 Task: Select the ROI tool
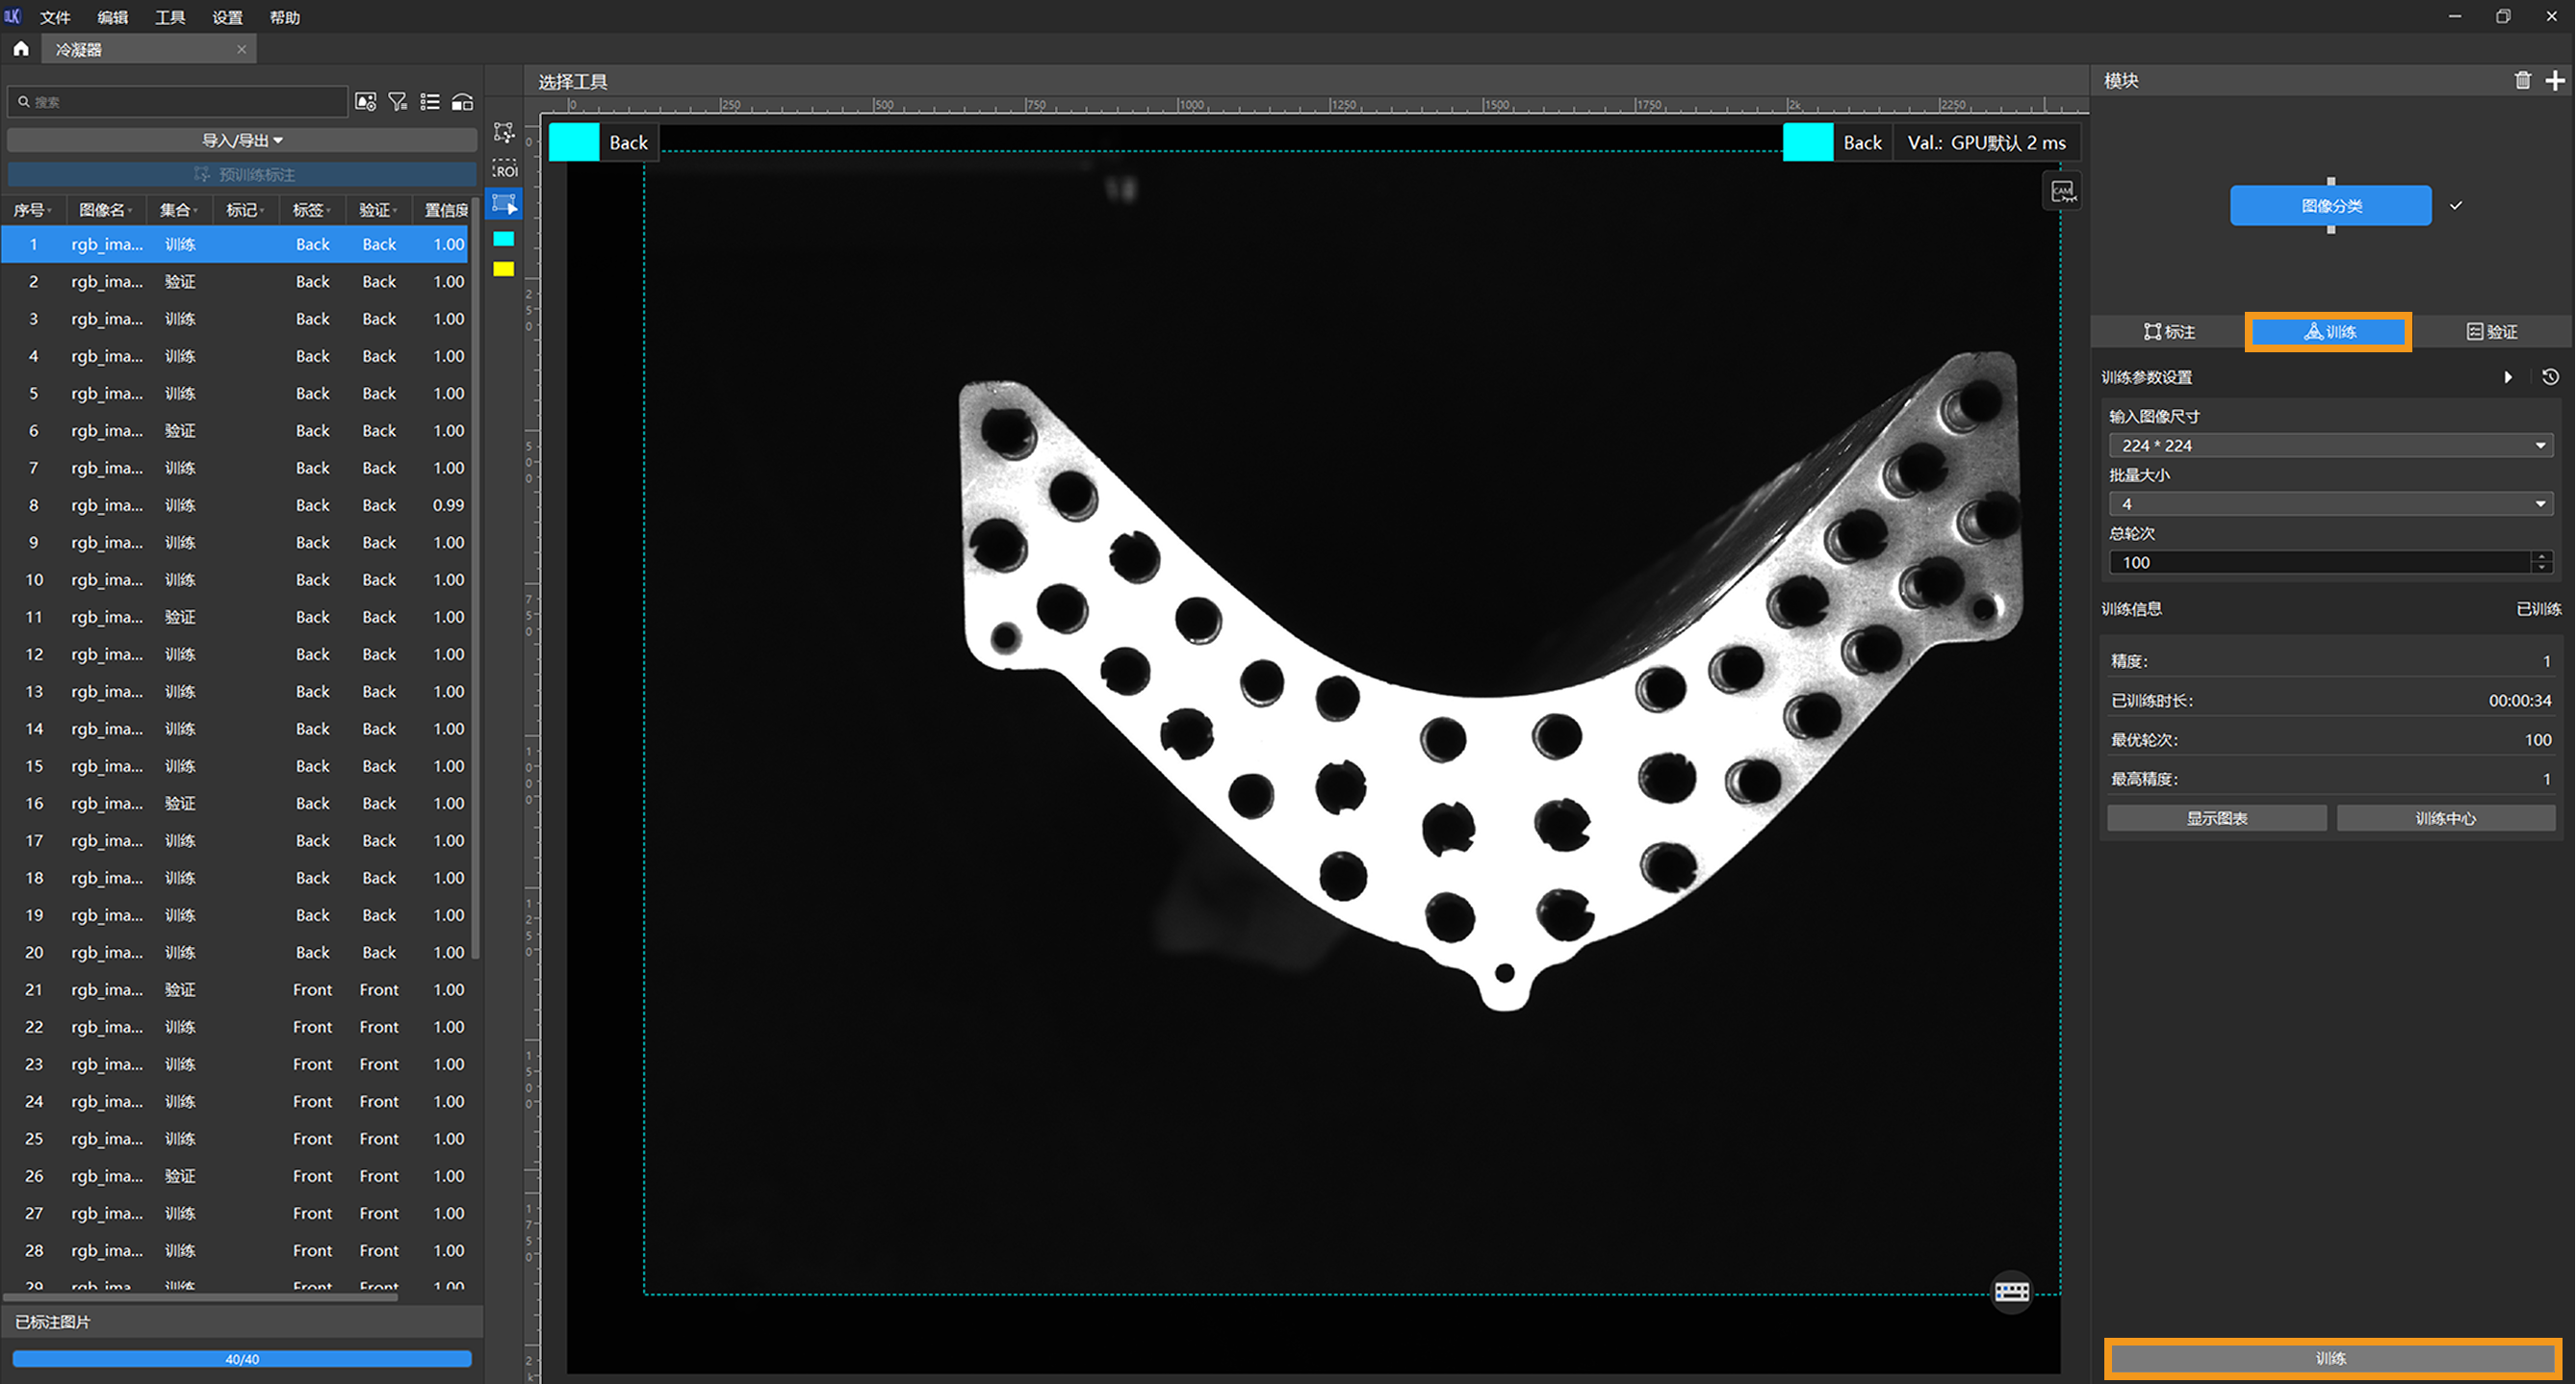[x=504, y=168]
